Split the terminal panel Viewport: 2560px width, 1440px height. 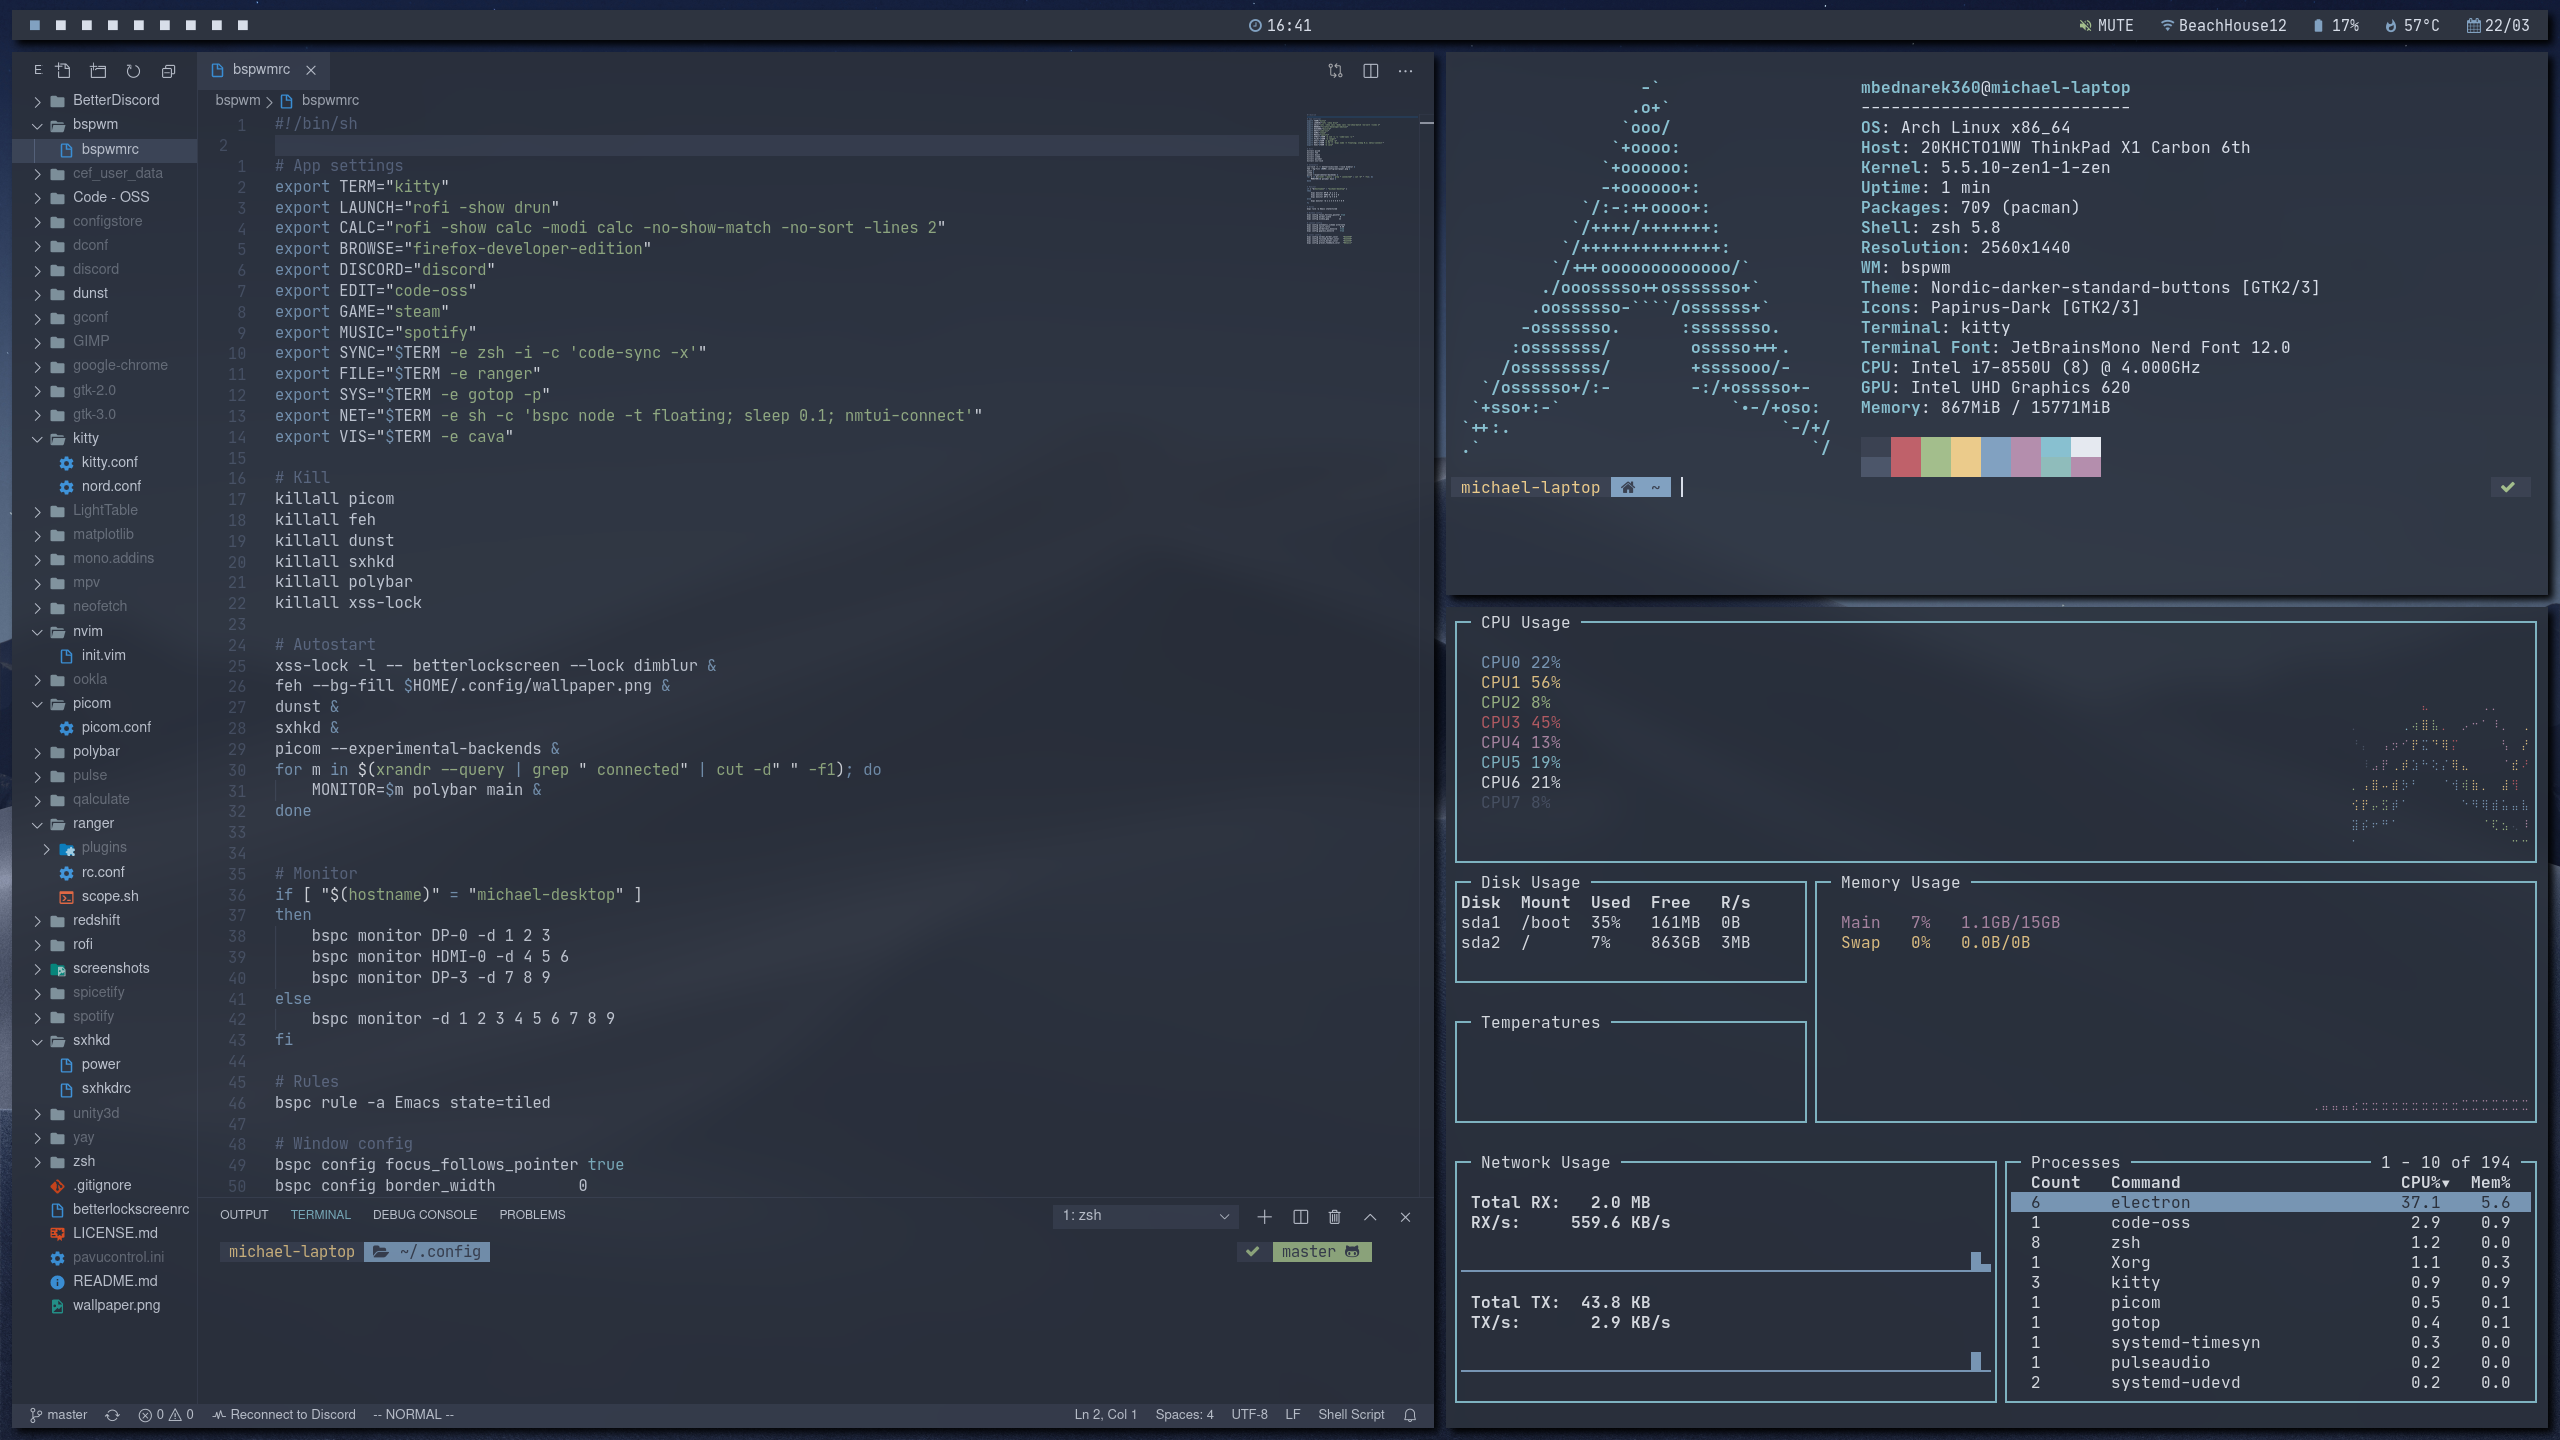click(1300, 1217)
